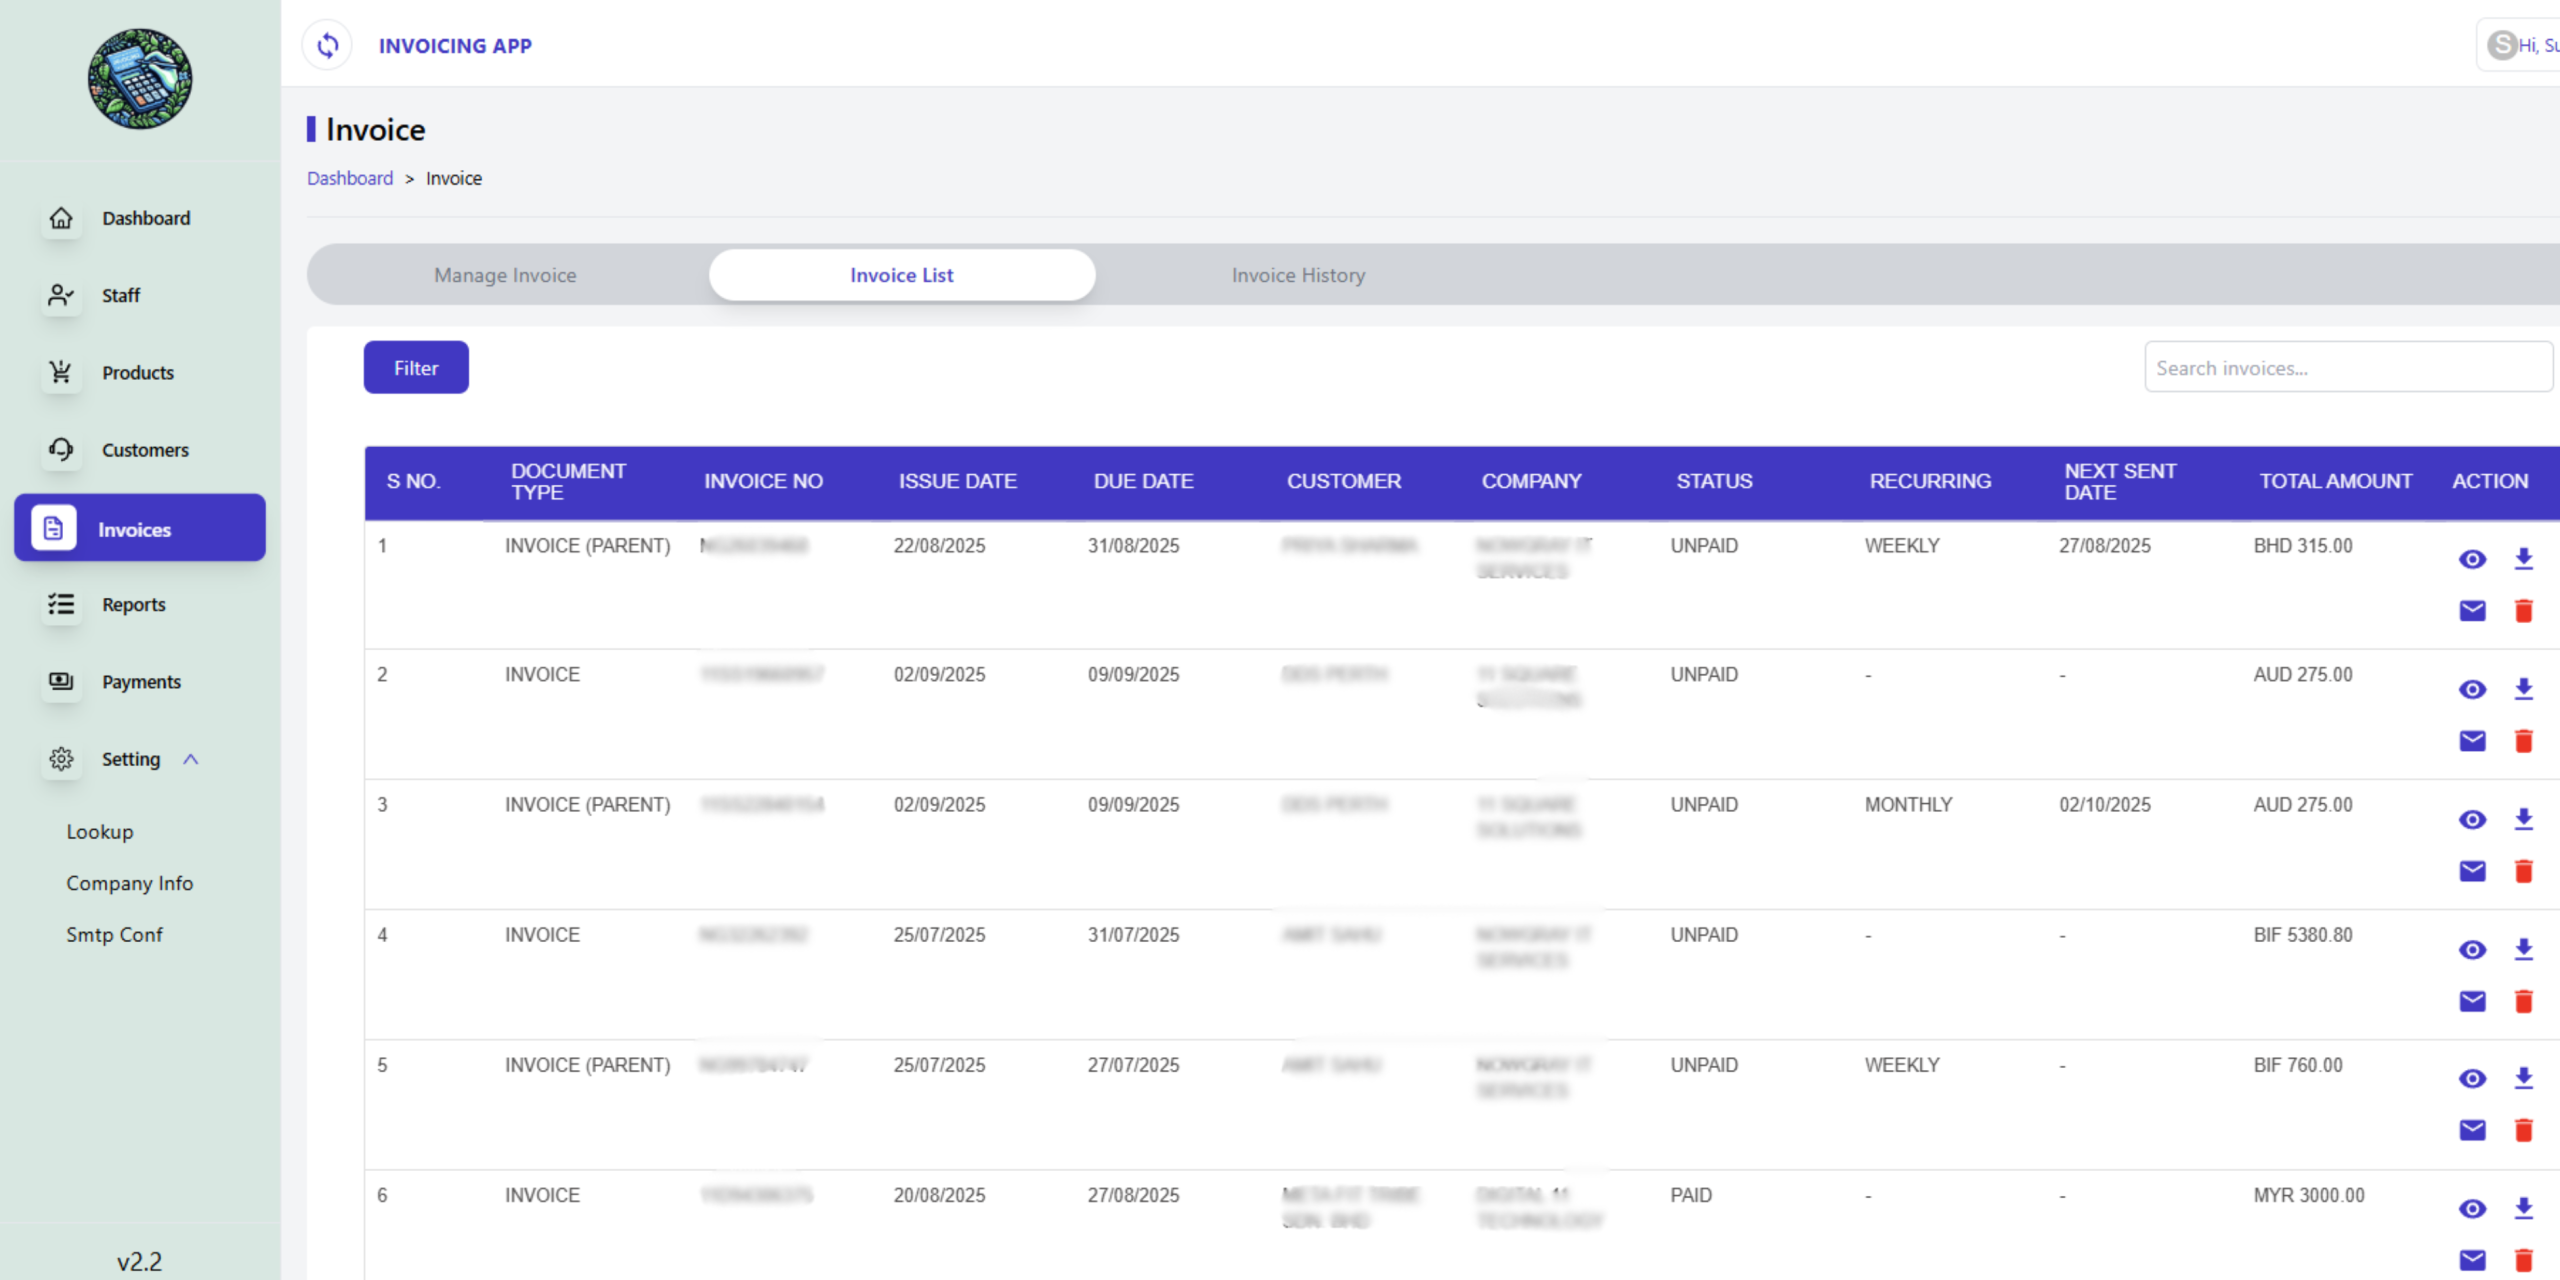View invoice row 1 with eye icon
Viewport: 2560px width, 1280px height.
[x=2472, y=559]
